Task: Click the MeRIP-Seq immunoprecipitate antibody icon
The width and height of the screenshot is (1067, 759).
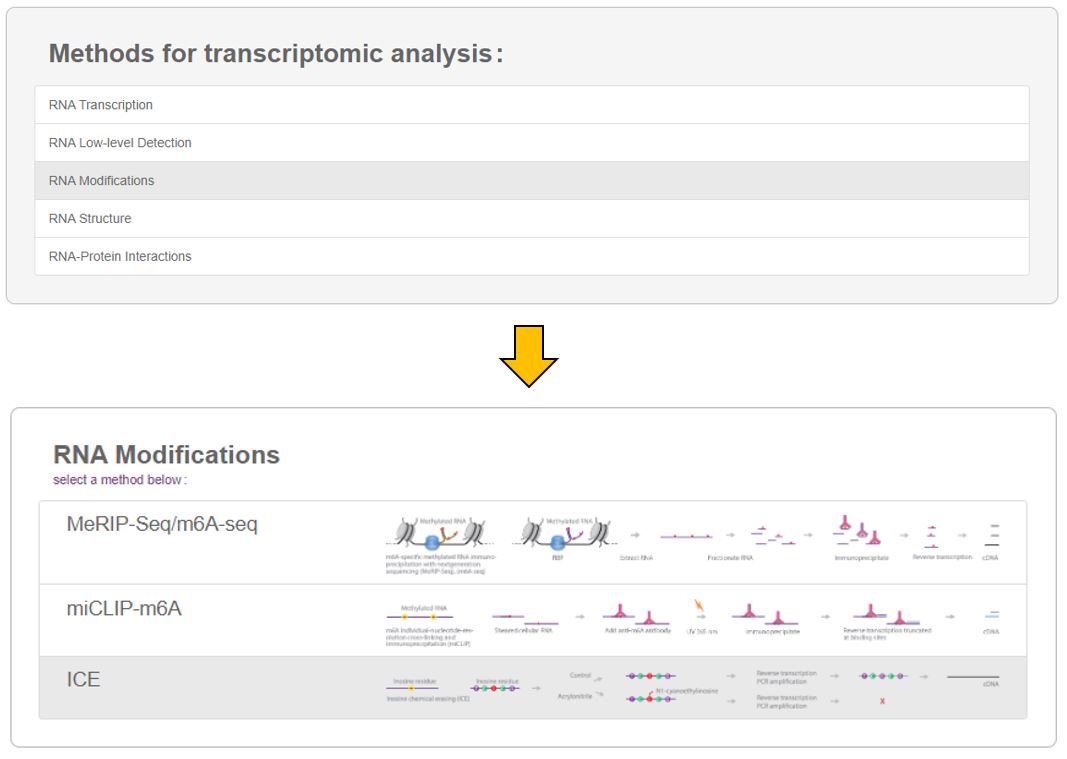Action: (x=858, y=531)
